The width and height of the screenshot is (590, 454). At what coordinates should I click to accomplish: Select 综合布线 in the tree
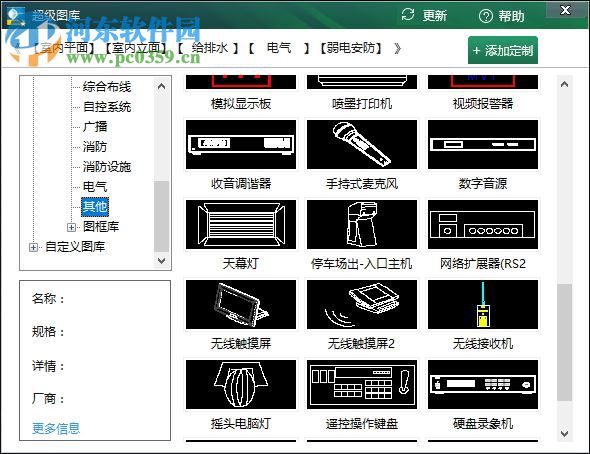click(107, 87)
